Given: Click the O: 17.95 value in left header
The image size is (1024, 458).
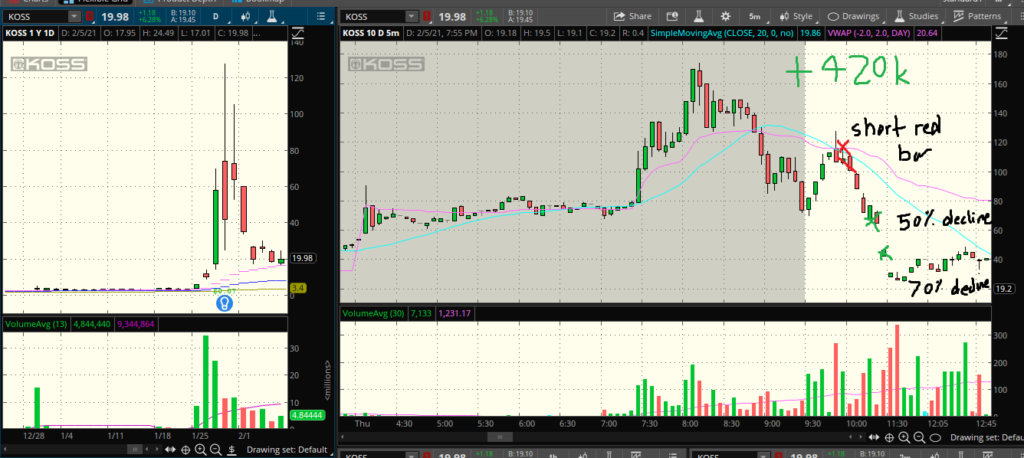Looking at the screenshot, I should 118,31.
